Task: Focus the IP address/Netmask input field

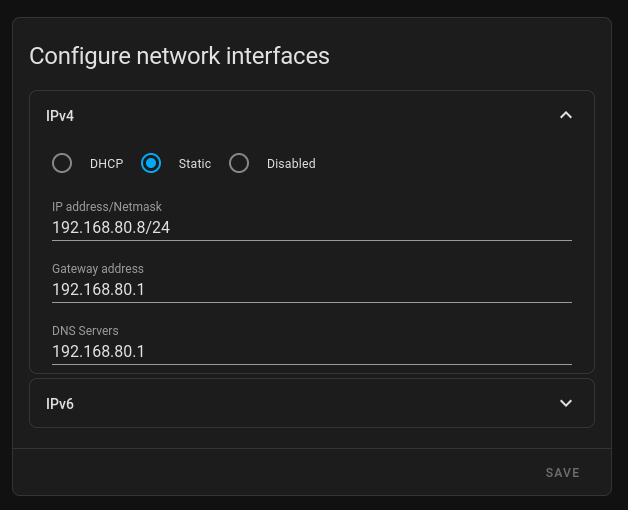Action: (x=311, y=228)
